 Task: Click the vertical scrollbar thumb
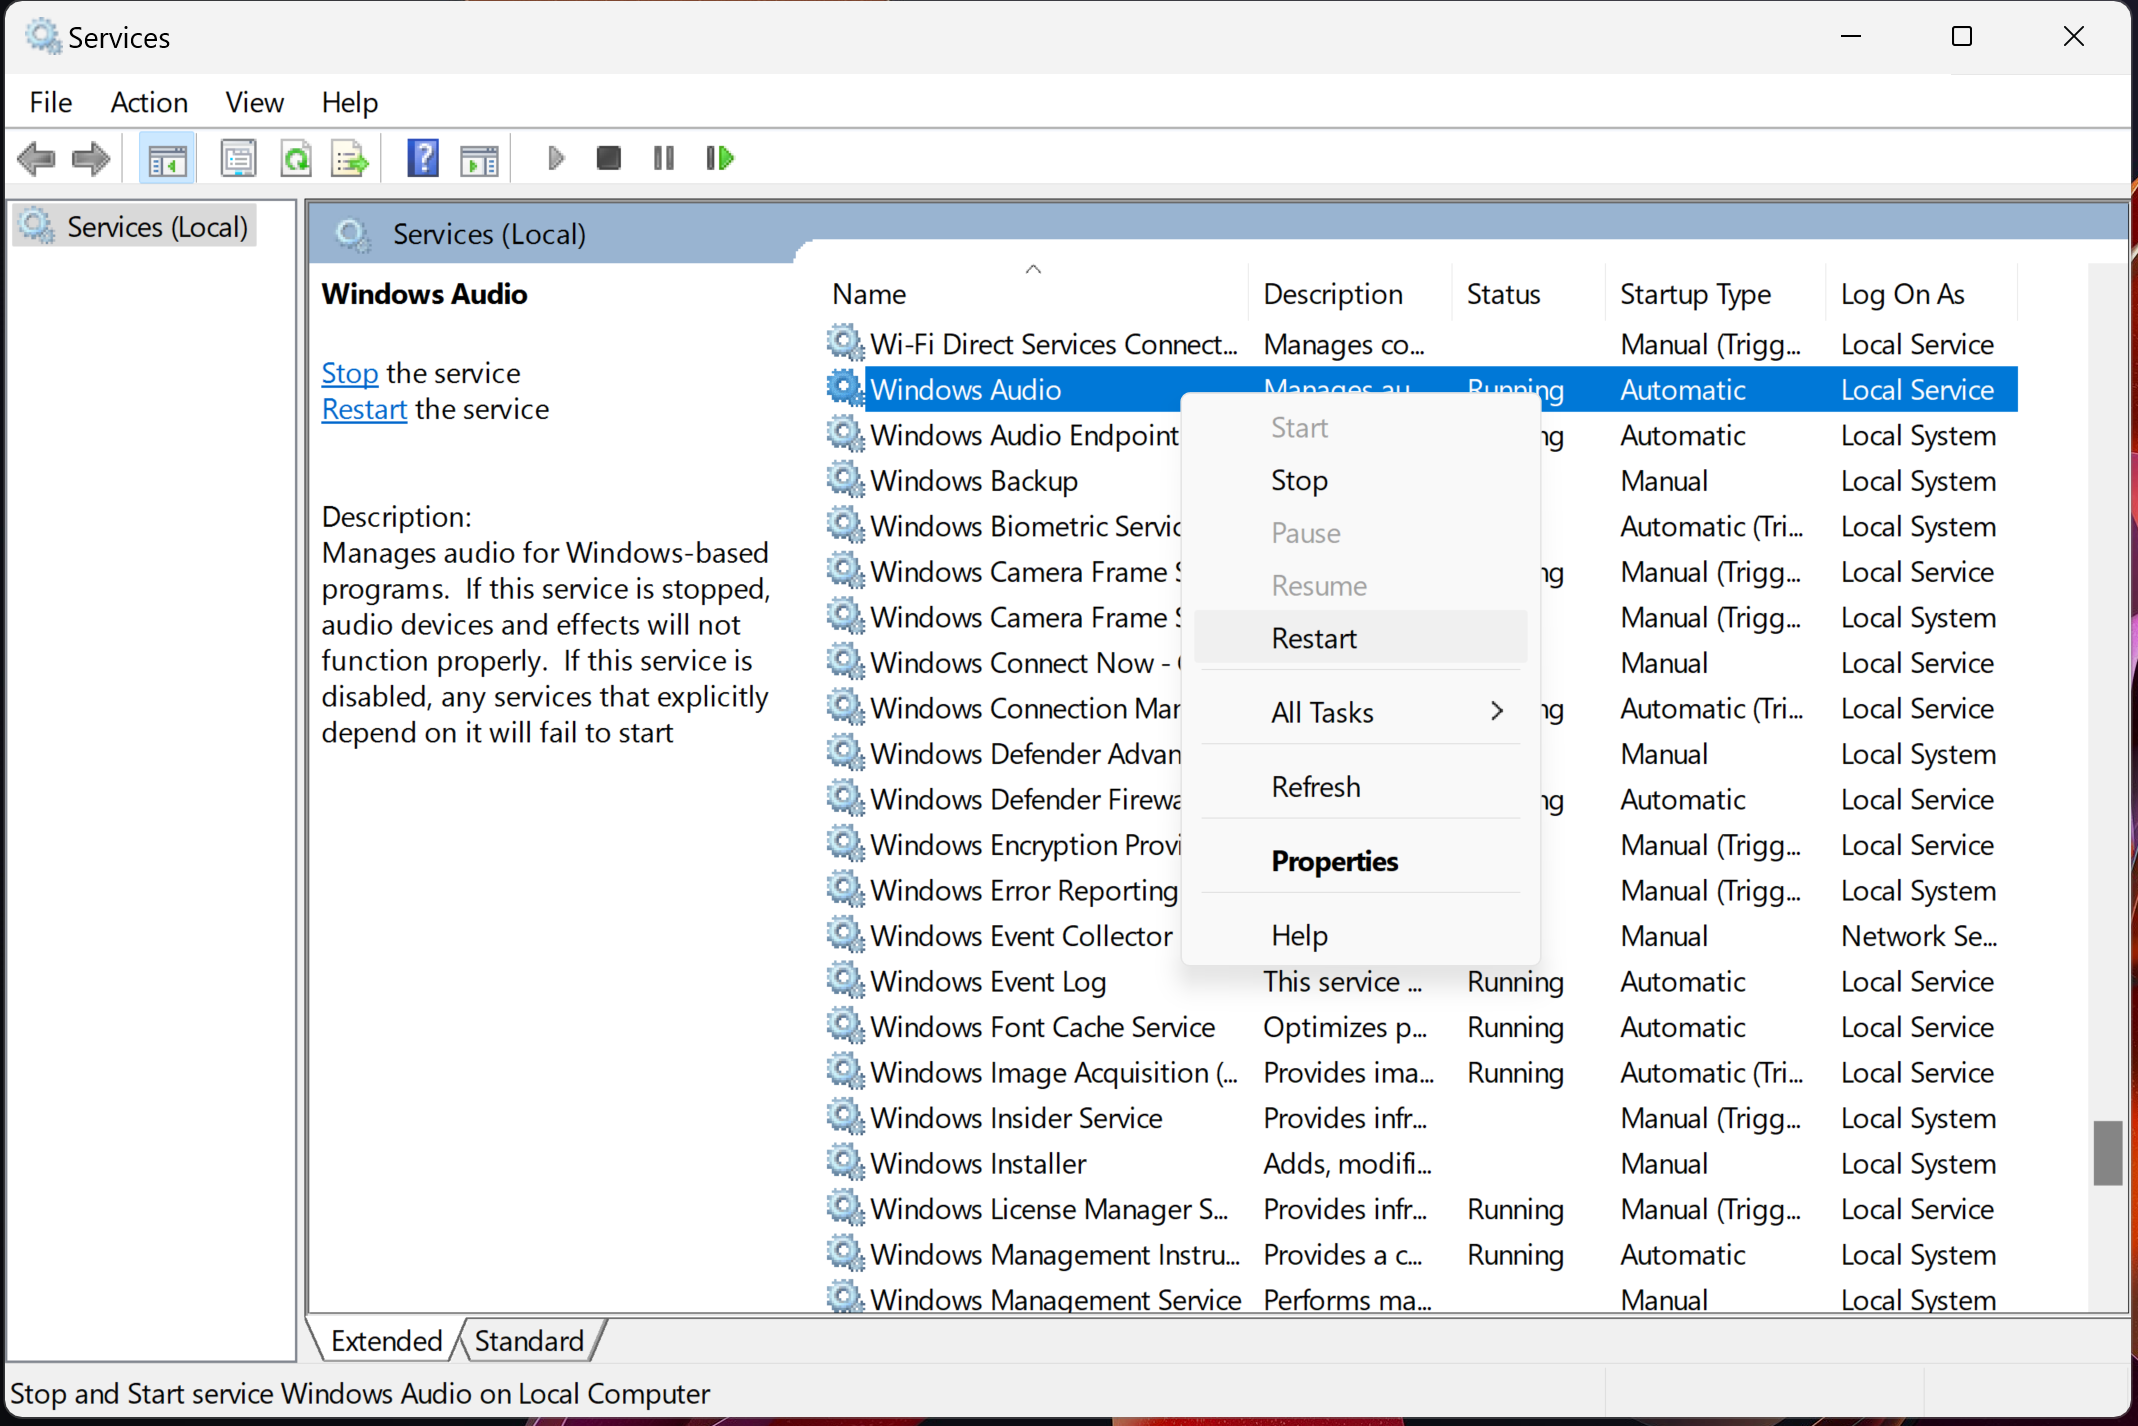click(2107, 1152)
